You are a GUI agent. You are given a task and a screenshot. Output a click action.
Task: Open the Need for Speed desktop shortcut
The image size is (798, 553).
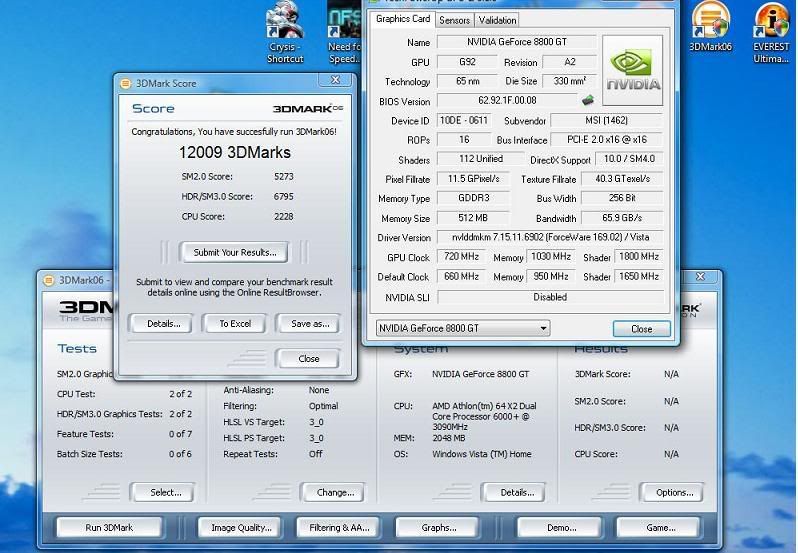[345, 32]
